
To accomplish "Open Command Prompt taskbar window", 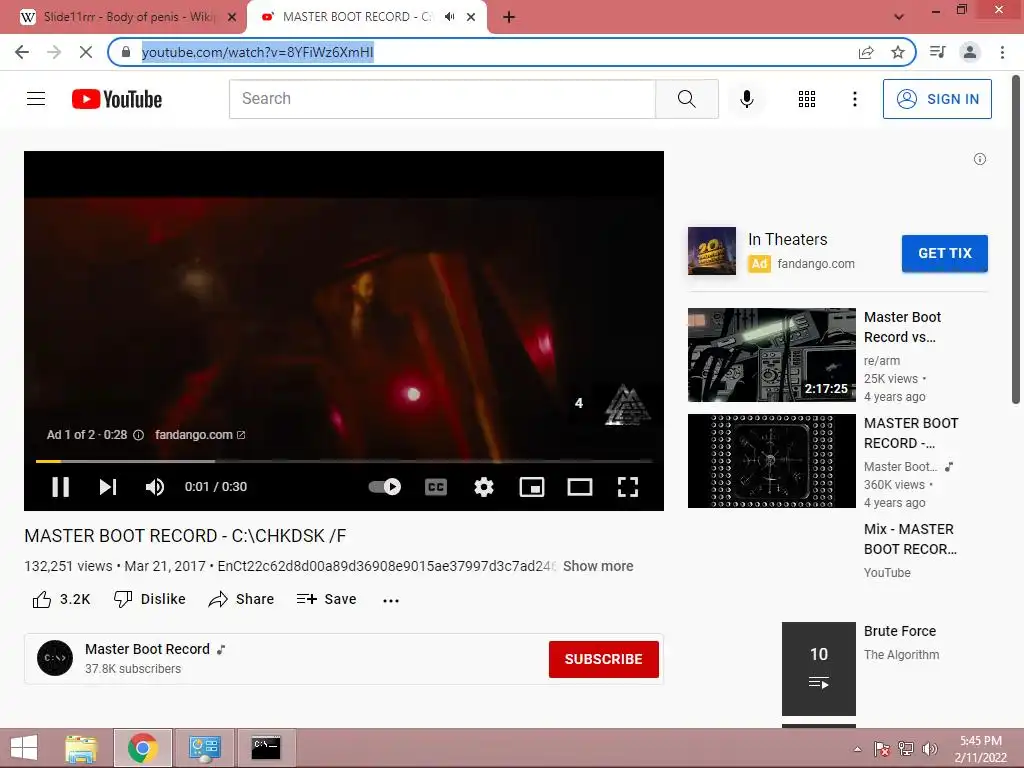I will 266,747.
